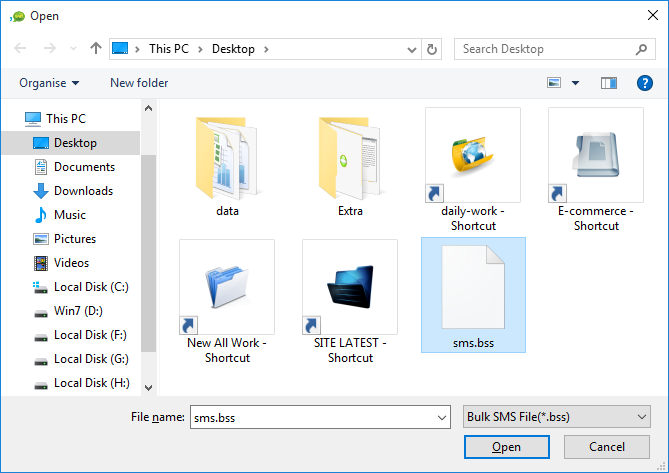Click the 'Extra' folder name label
Viewport: 669px width, 473px height.
pos(350,211)
